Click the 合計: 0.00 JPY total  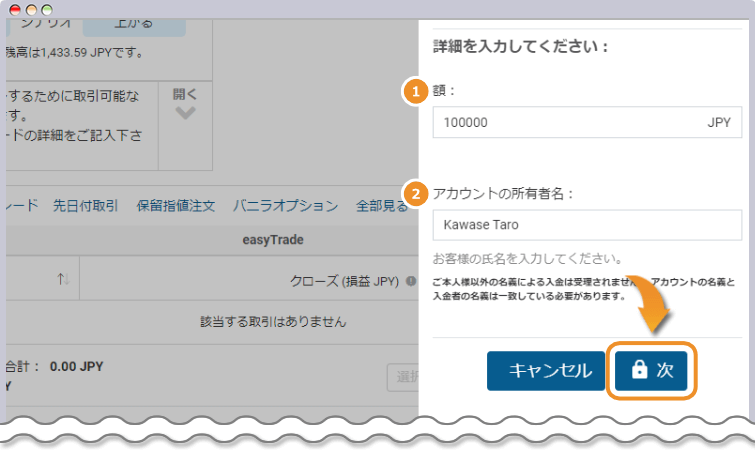coord(54,366)
